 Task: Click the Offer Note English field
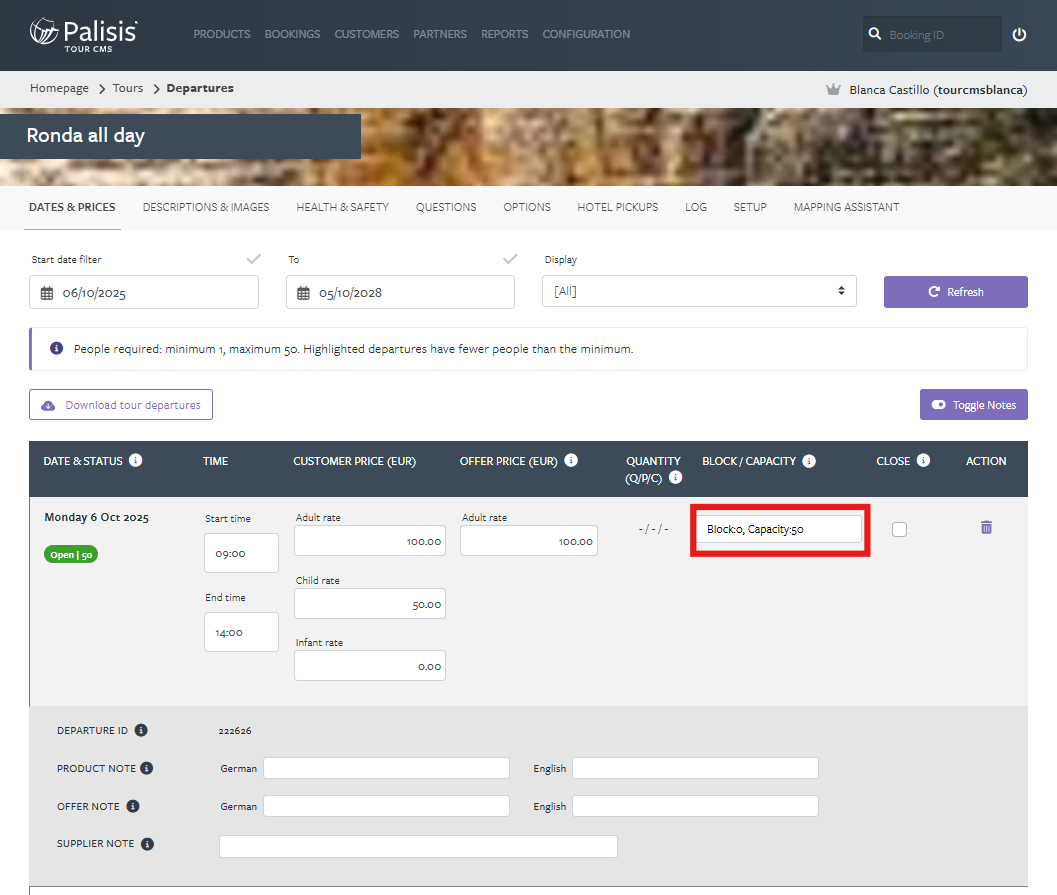(x=695, y=806)
